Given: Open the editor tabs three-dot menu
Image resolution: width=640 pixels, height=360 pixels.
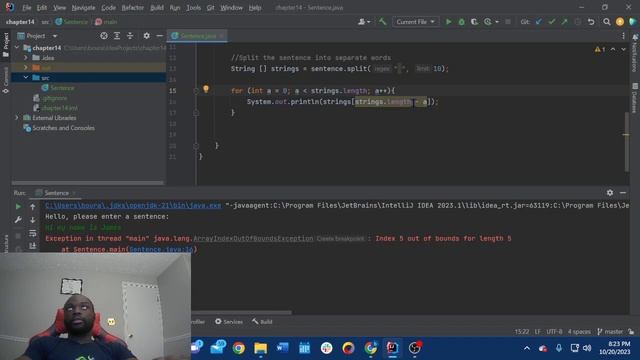Looking at the screenshot, I should tap(623, 36).
